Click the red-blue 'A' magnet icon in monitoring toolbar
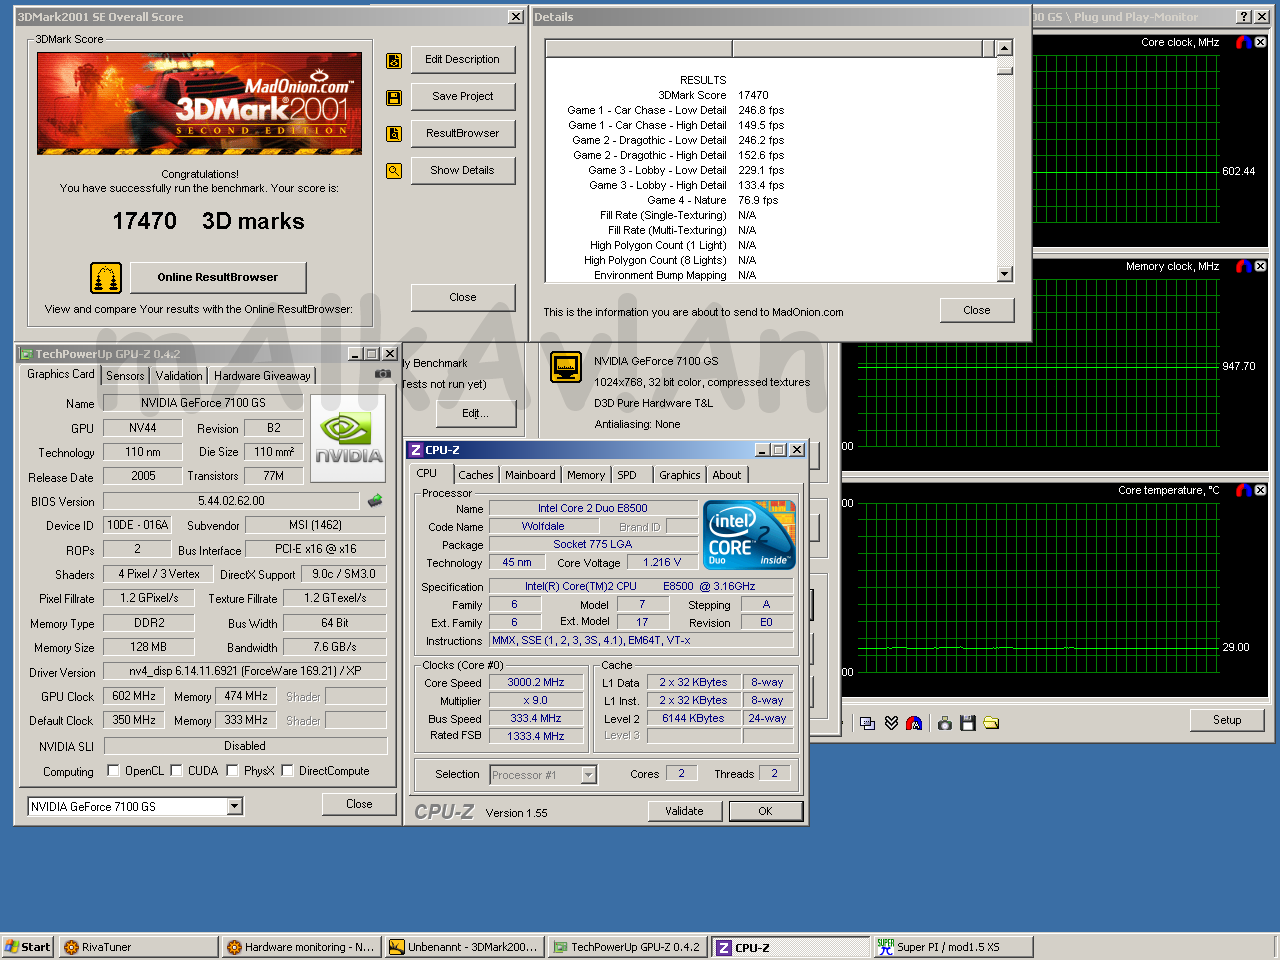Viewport: 1280px width, 960px height. 914,723
